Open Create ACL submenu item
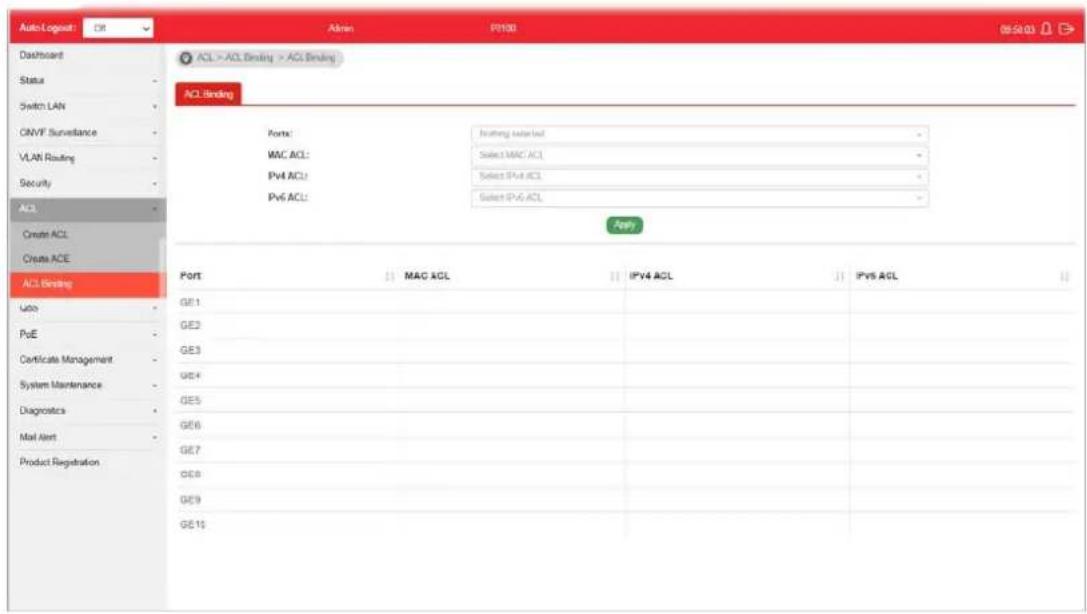The height and width of the screenshot is (614, 1087). click(x=46, y=235)
